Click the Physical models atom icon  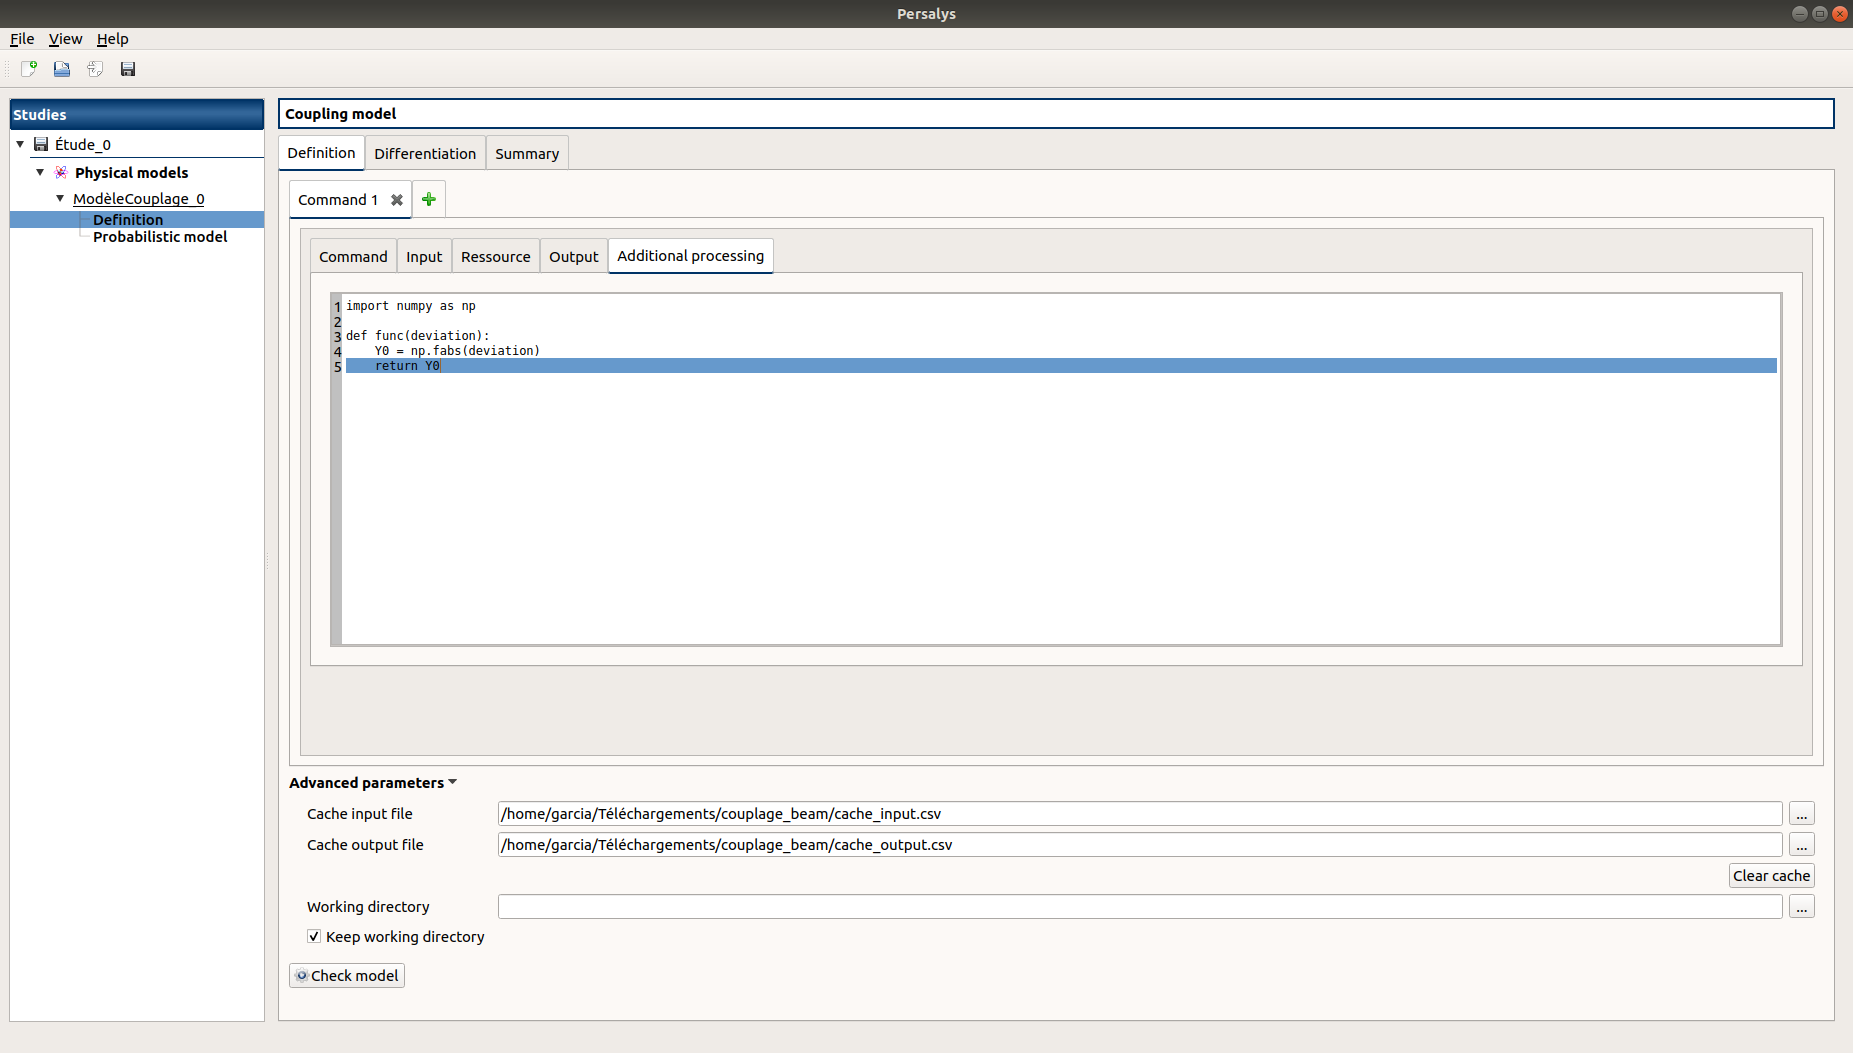[x=61, y=172]
